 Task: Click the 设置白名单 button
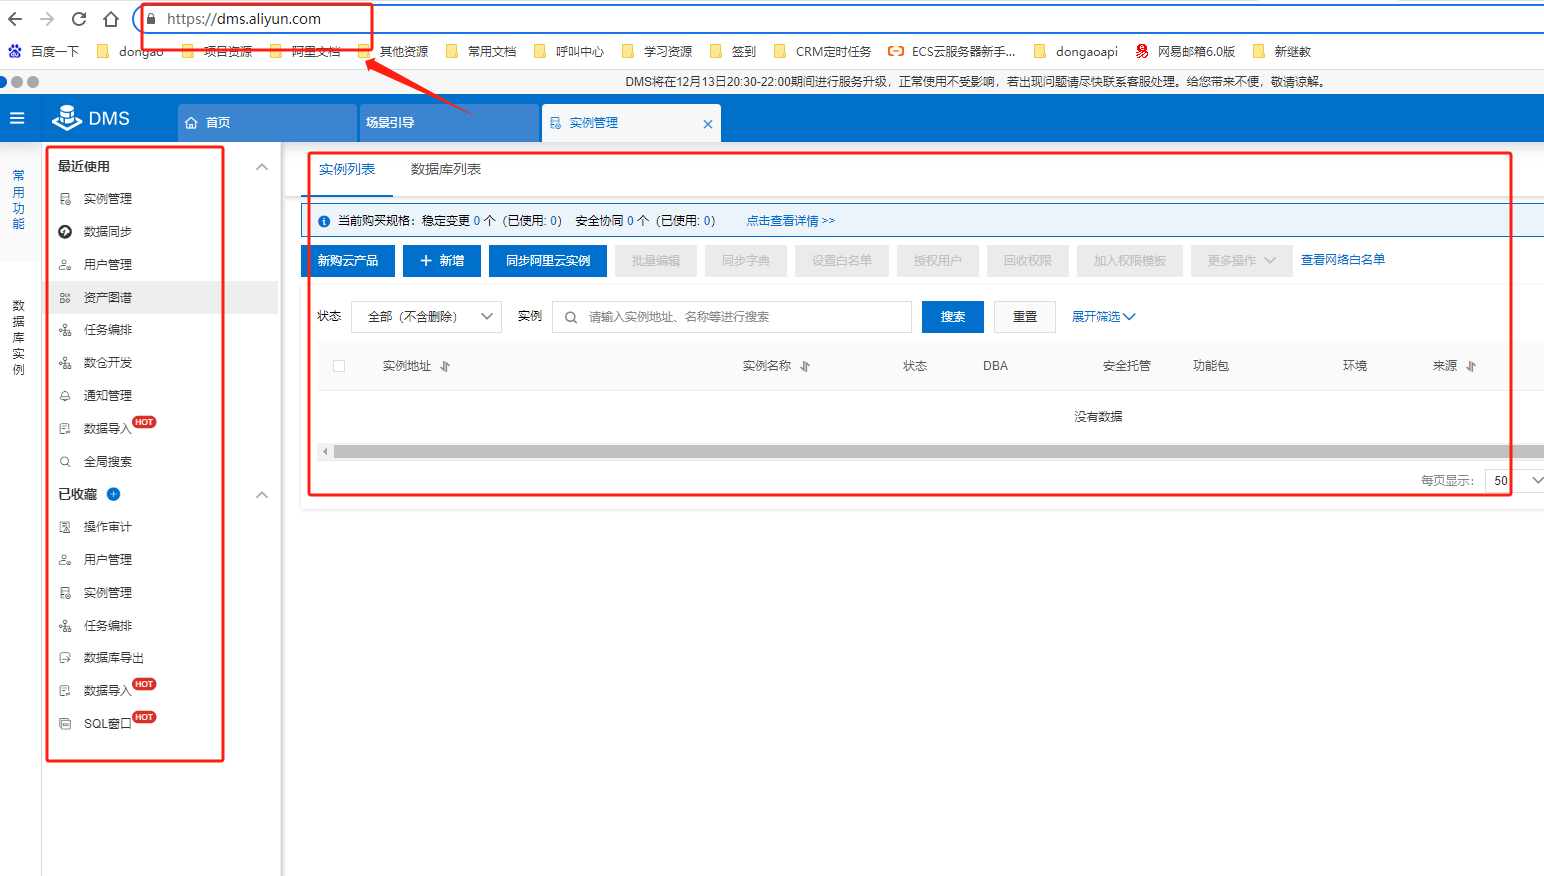[x=842, y=261]
